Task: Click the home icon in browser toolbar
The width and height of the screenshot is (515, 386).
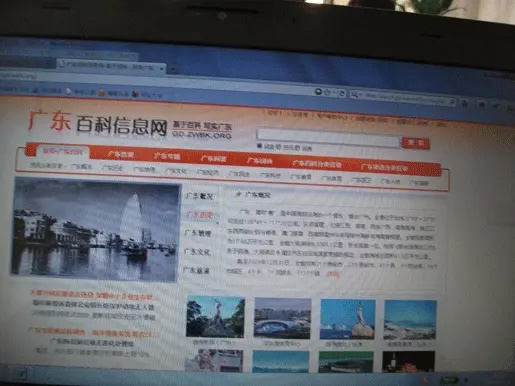Action: (x=464, y=103)
